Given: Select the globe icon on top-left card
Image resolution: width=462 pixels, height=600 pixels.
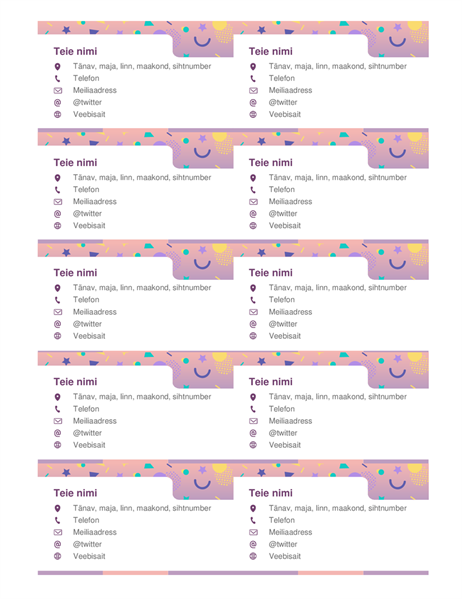Looking at the screenshot, I should pos(57,114).
